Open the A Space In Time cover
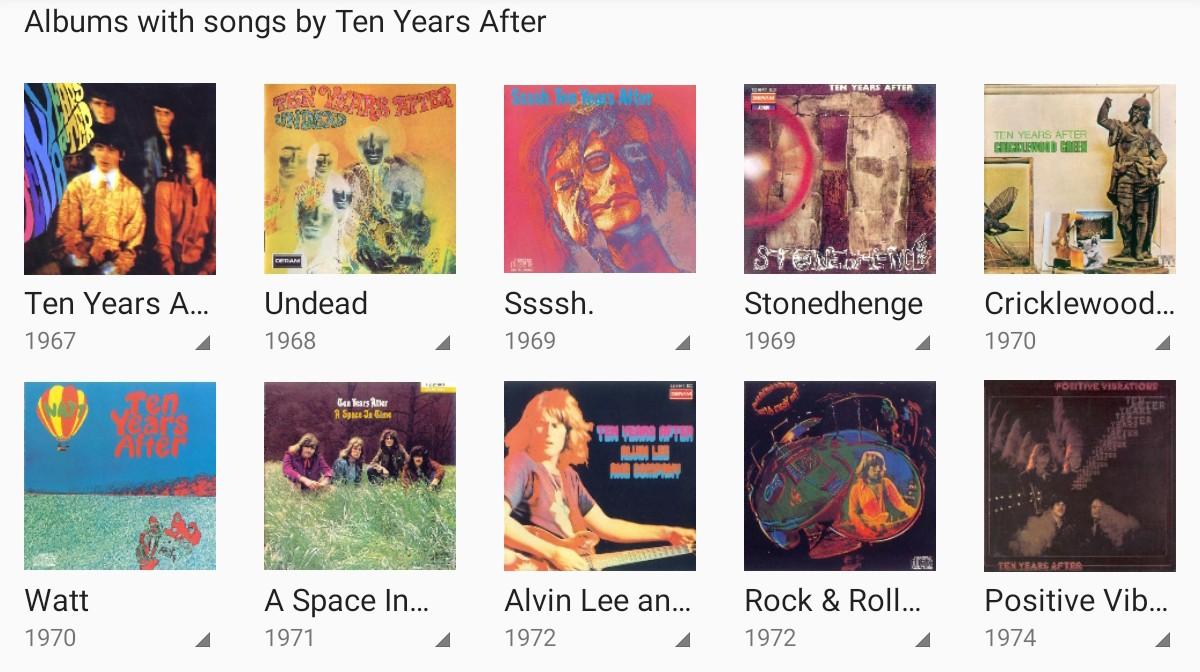The height and width of the screenshot is (672, 1200). pos(360,476)
